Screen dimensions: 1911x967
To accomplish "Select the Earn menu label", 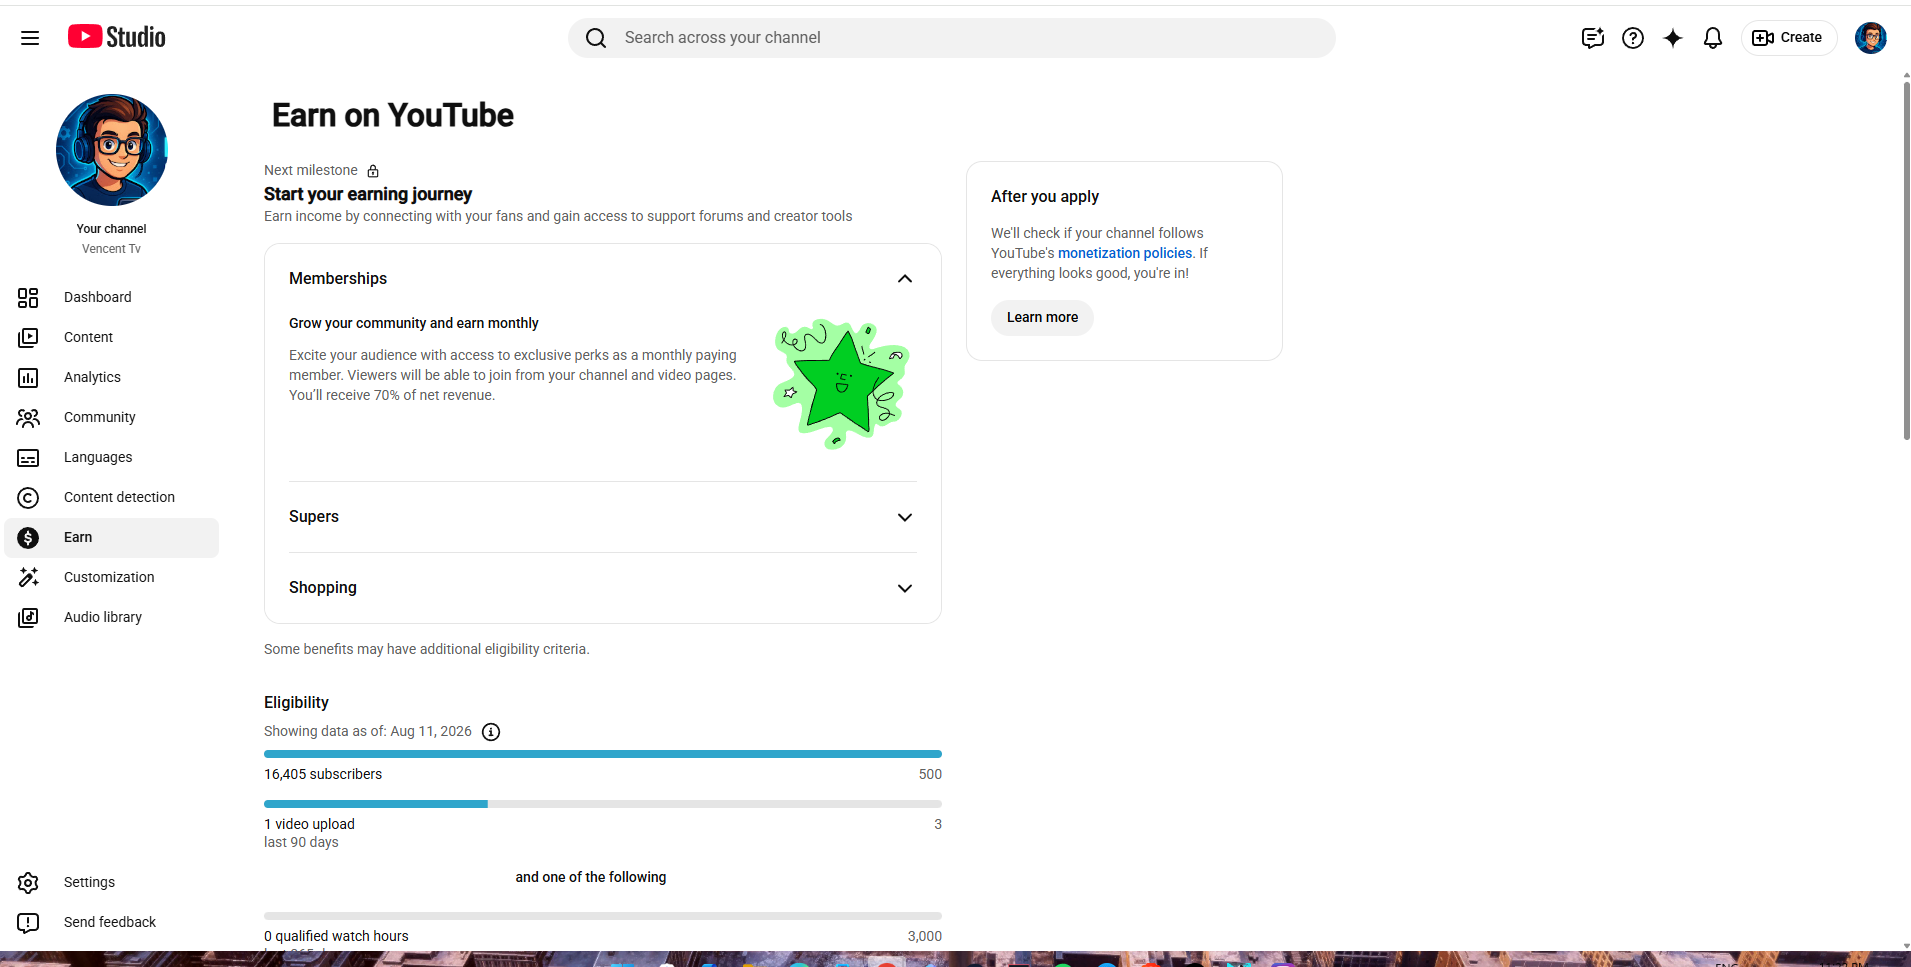I will coord(78,537).
